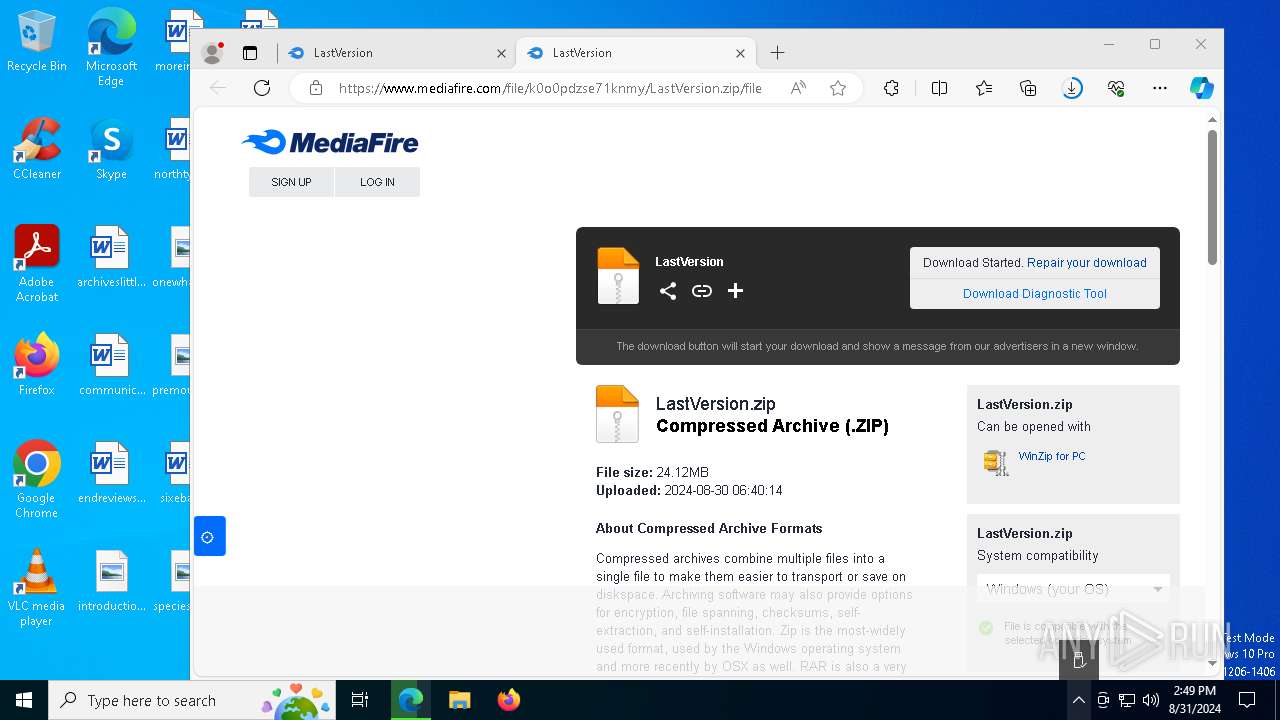Screen dimensions: 1280x720
Task: Select the Microsoft Edge desktop shortcut
Action: pos(111,48)
